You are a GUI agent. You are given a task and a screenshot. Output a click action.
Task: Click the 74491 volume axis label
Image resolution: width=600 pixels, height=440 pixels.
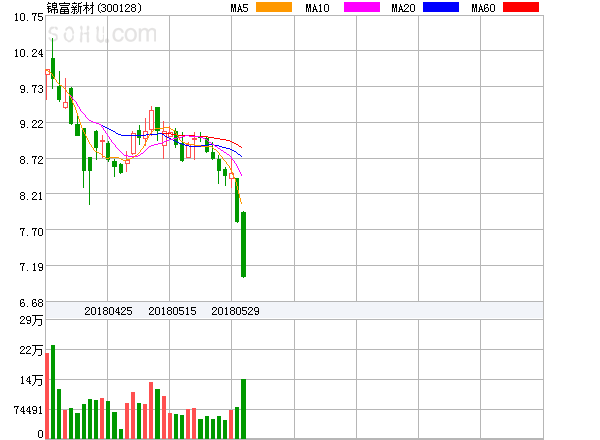(x=29, y=410)
